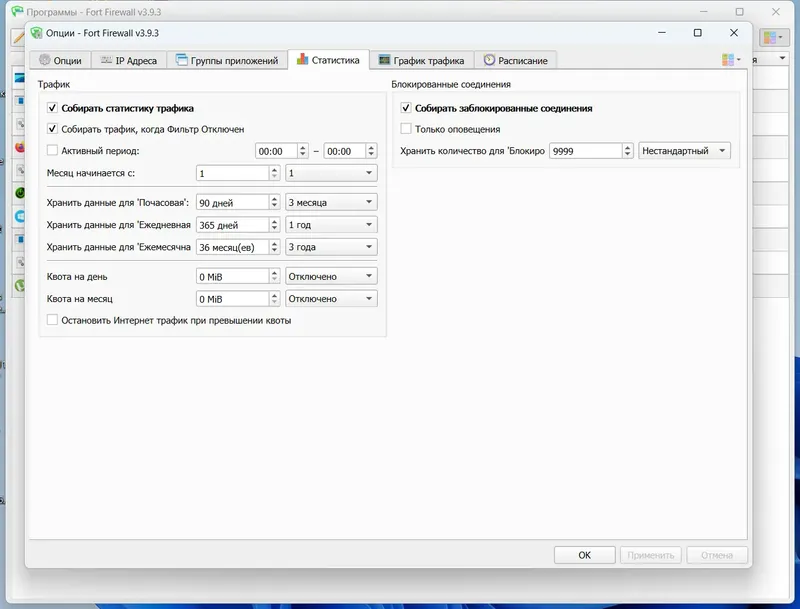This screenshot has width=800, height=609.
Task: Switch to the График трафика tab
Action: (x=421, y=60)
